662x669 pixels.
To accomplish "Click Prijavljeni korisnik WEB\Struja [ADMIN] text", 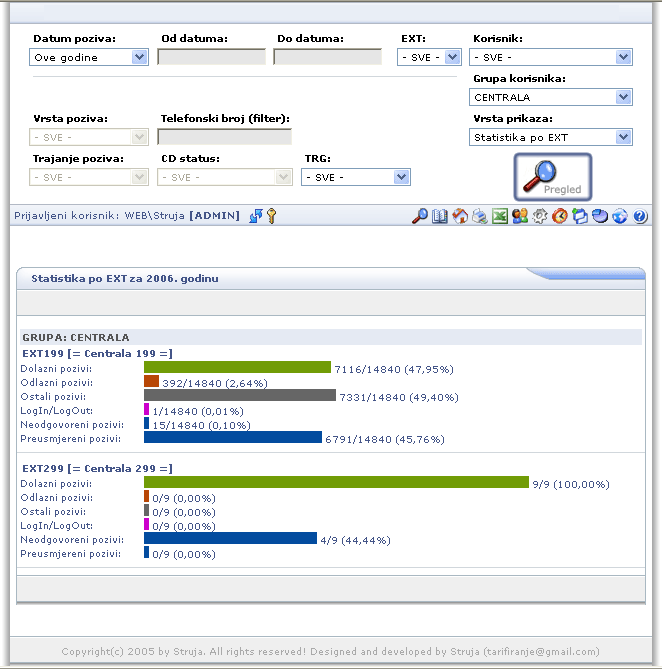I will coord(127,215).
